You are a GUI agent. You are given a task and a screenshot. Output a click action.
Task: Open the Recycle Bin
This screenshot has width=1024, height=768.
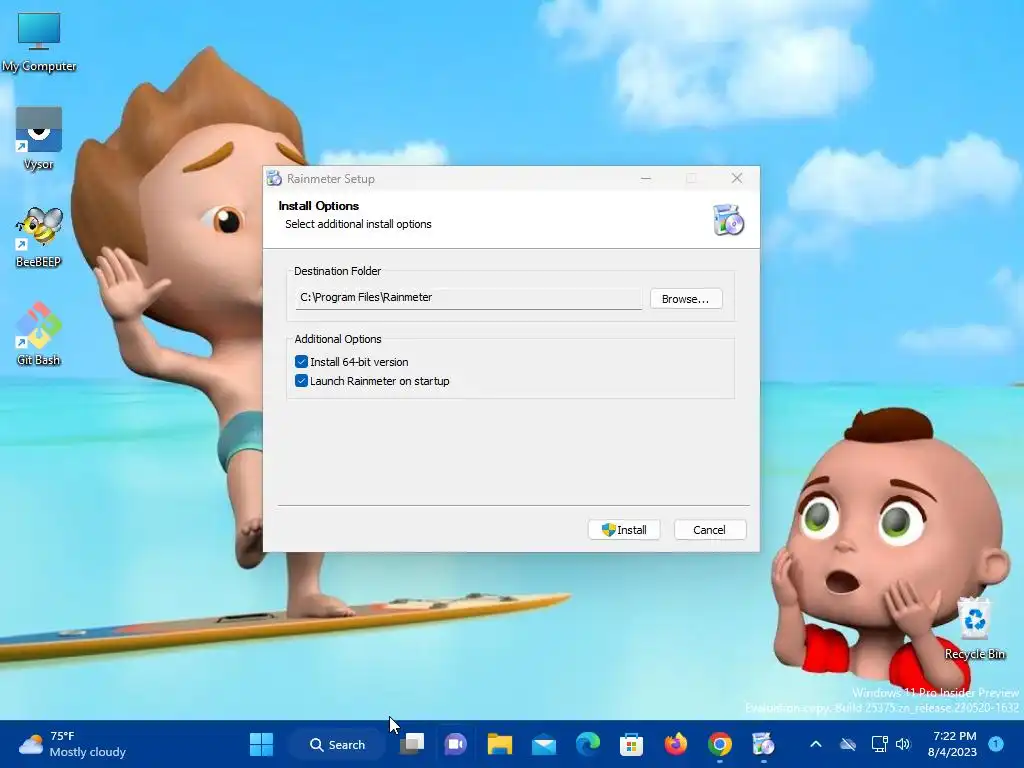pos(974,628)
